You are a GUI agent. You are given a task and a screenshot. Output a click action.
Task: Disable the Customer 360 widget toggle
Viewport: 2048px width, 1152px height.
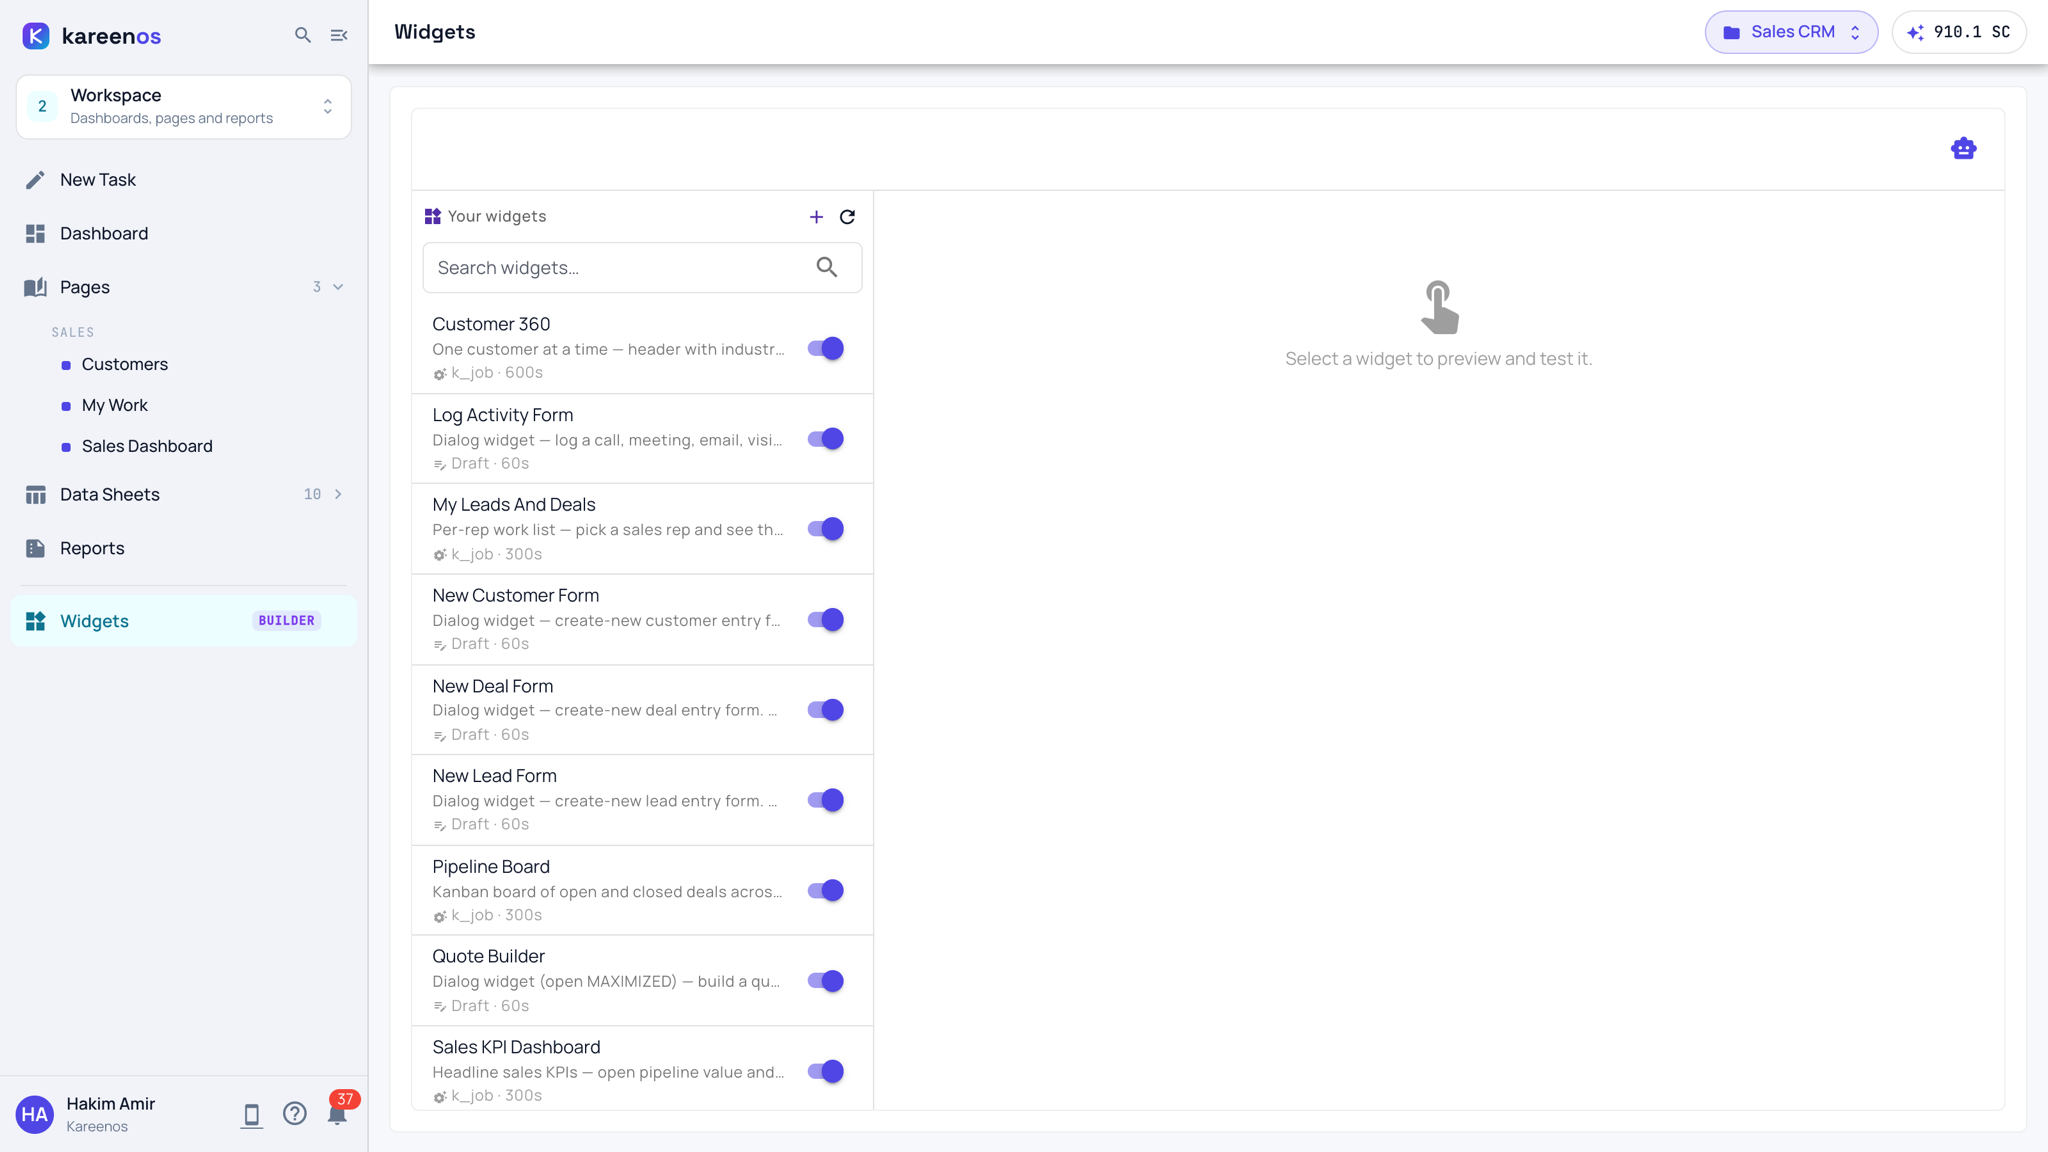[825, 348]
